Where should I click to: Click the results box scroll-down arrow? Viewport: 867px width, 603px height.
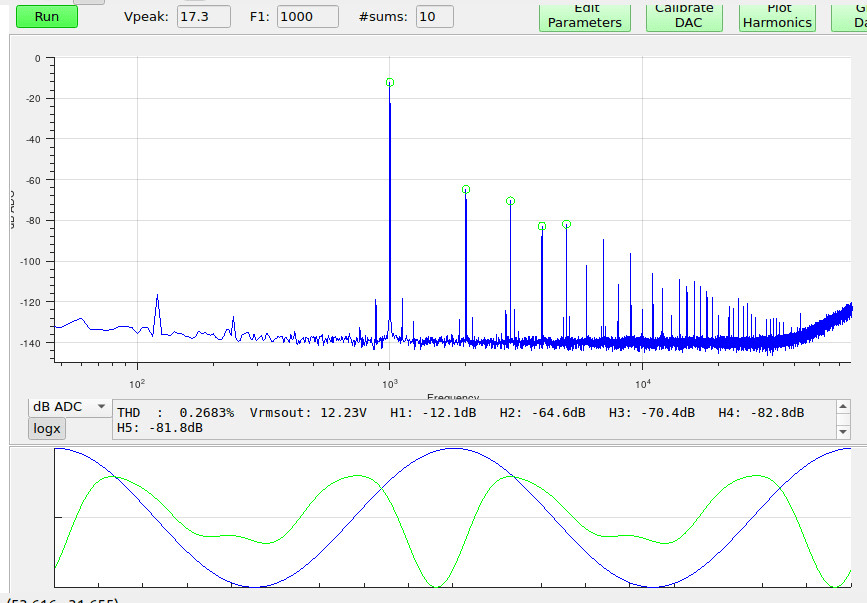(843, 432)
